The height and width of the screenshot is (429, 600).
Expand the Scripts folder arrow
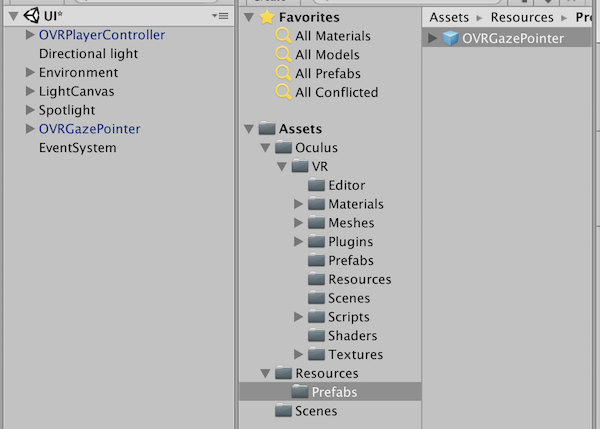[298, 317]
